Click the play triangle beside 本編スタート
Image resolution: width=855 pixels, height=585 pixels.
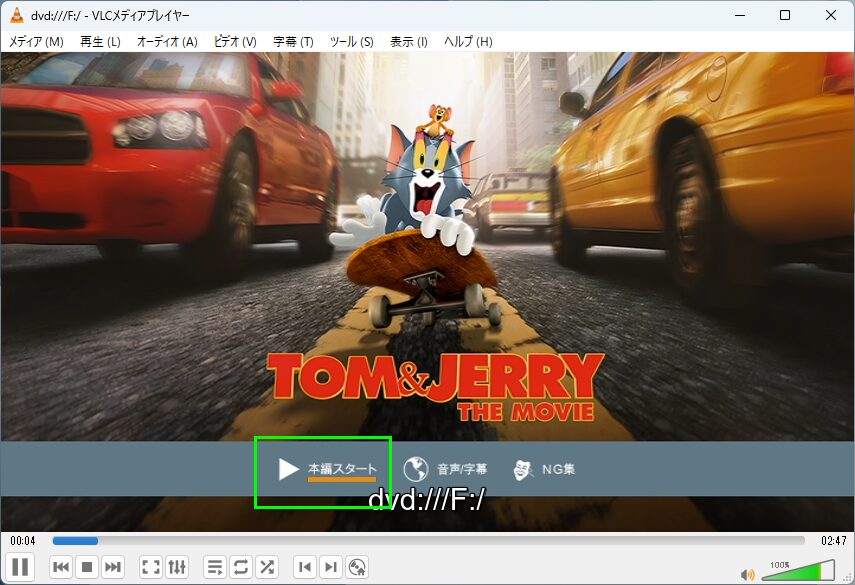(288, 469)
